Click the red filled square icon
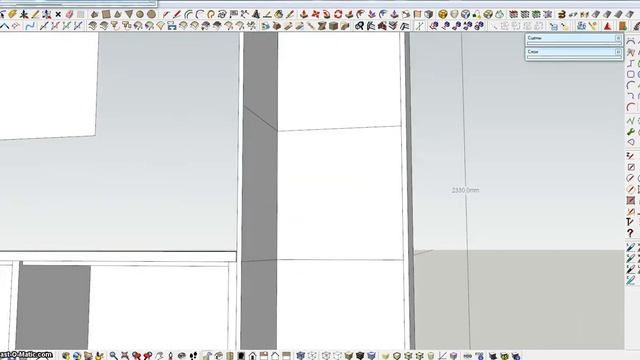Image resolution: width=640 pixels, height=360 pixels. [631, 200]
